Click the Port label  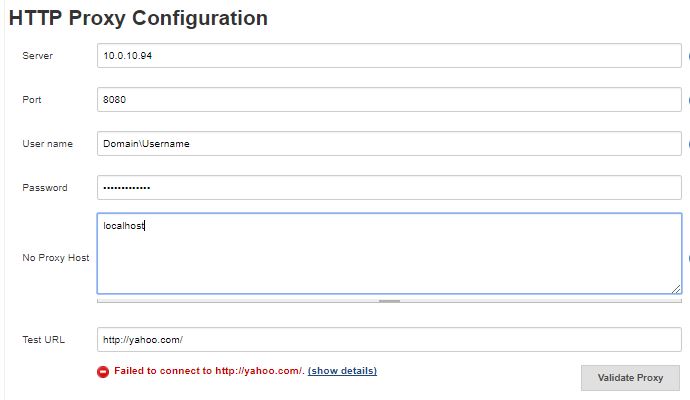coord(32,100)
